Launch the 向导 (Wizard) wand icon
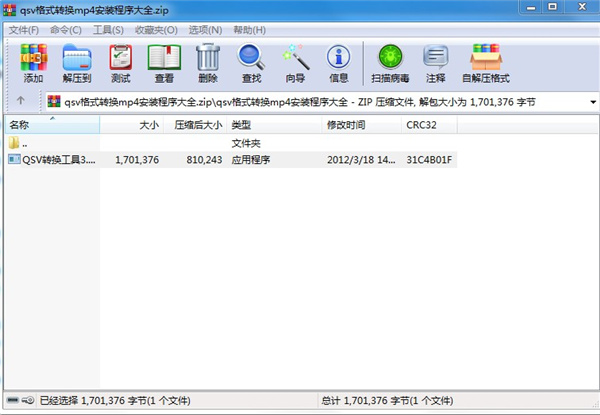 tap(295, 62)
